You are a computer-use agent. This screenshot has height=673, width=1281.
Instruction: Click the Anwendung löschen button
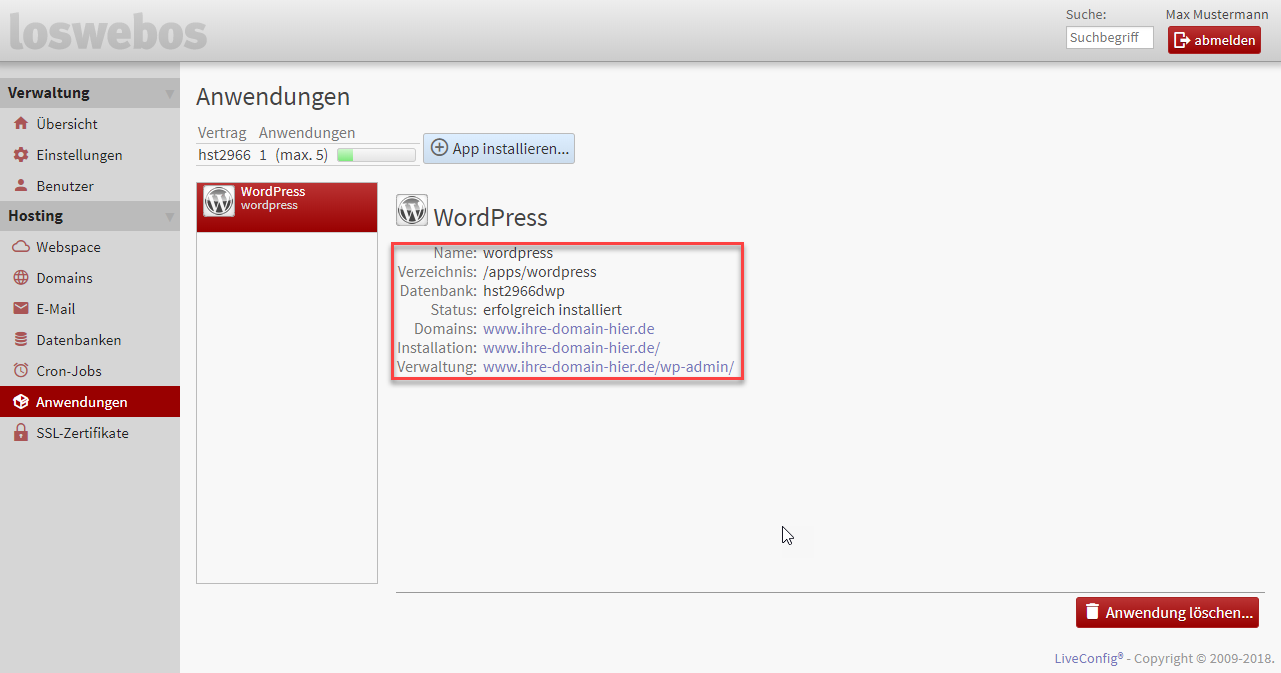point(1167,612)
